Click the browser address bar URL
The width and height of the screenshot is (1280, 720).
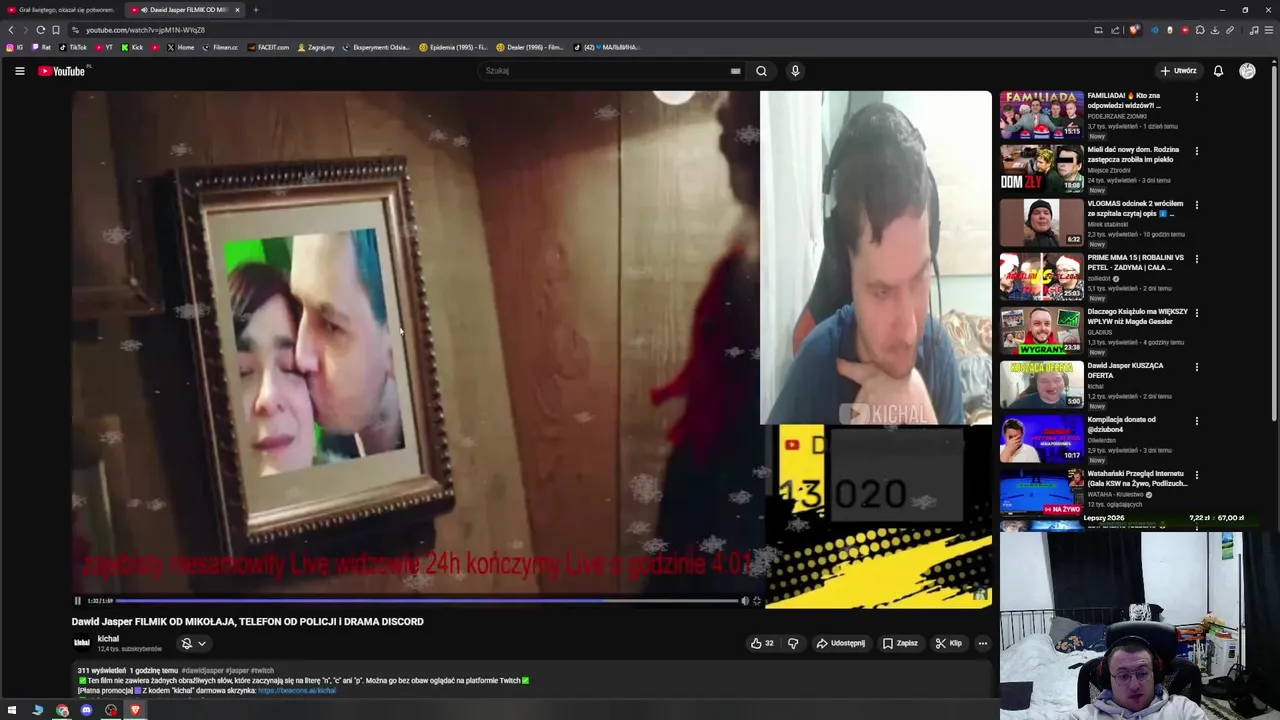145,30
